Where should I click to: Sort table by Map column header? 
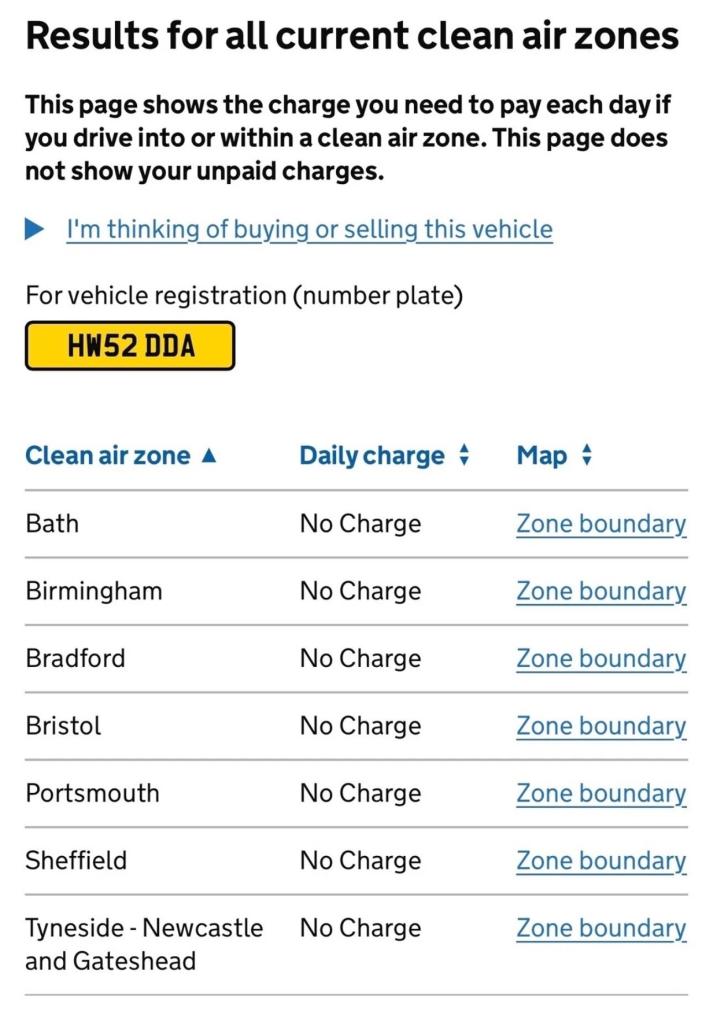(542, 456)
